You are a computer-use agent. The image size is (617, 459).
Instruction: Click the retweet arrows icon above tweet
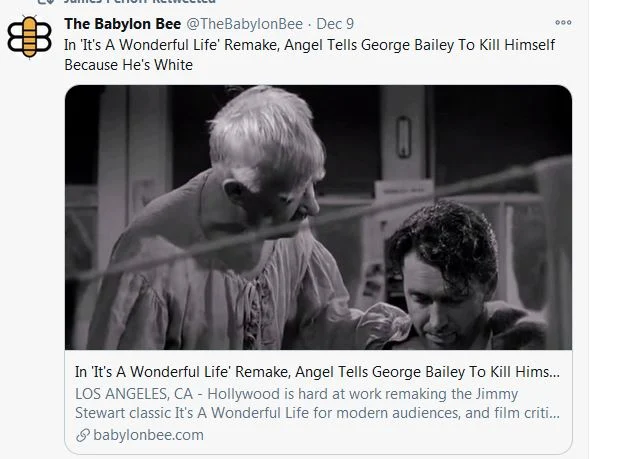(x=46, y=2)
